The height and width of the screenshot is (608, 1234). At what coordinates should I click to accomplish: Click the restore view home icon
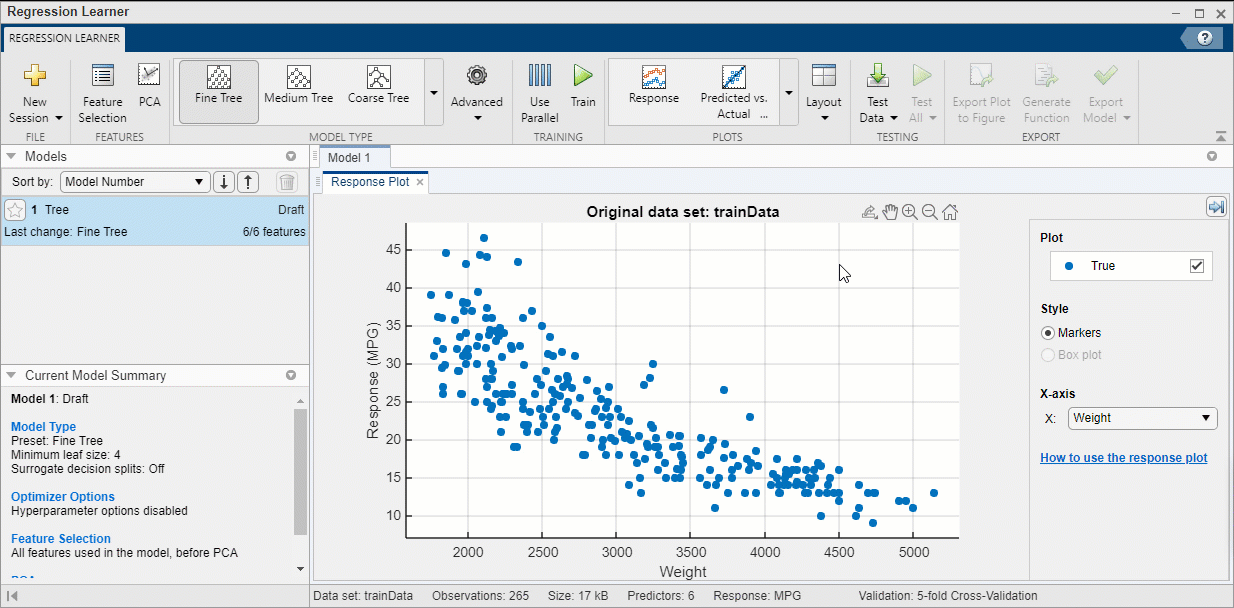pyautogui.click(x=950, y=212)
